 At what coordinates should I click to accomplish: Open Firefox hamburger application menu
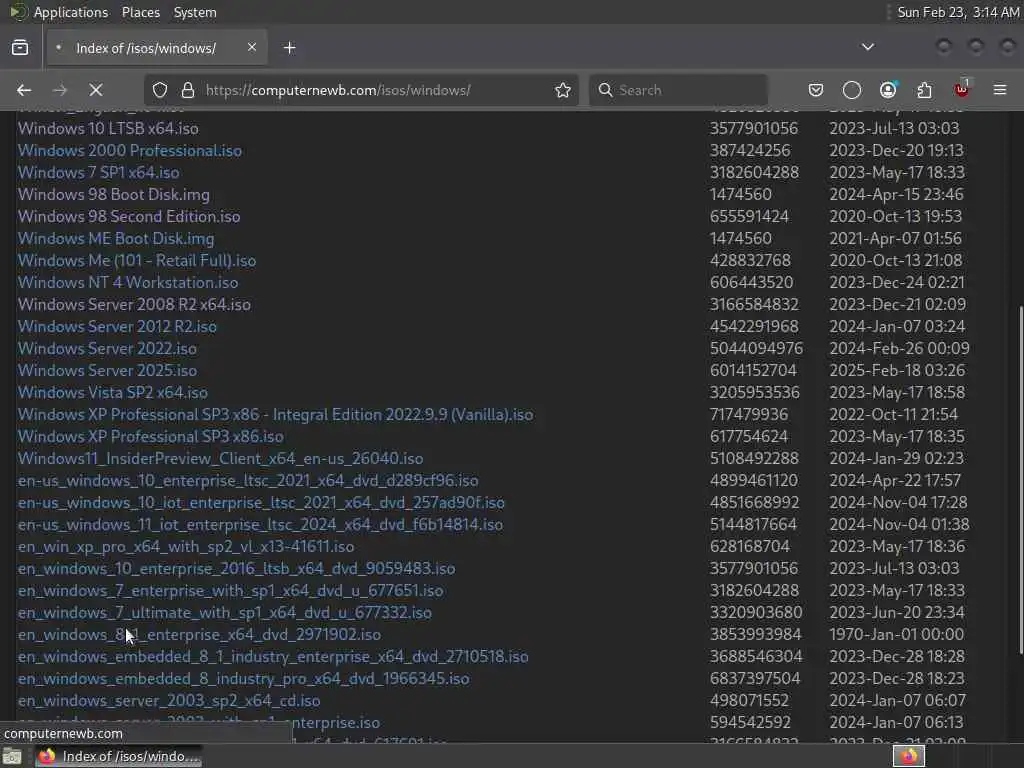[999, 90]
